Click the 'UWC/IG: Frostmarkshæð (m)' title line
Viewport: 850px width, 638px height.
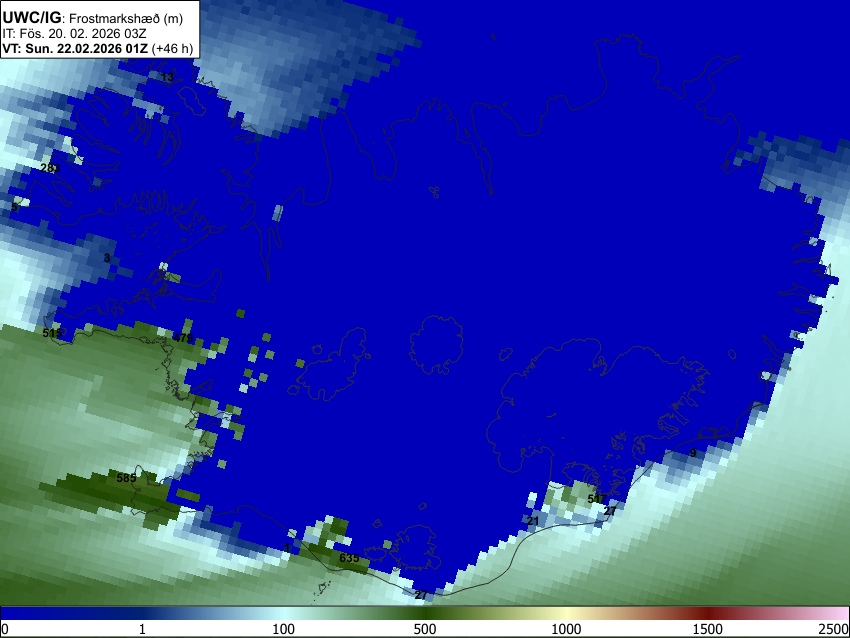pos(93,18)
